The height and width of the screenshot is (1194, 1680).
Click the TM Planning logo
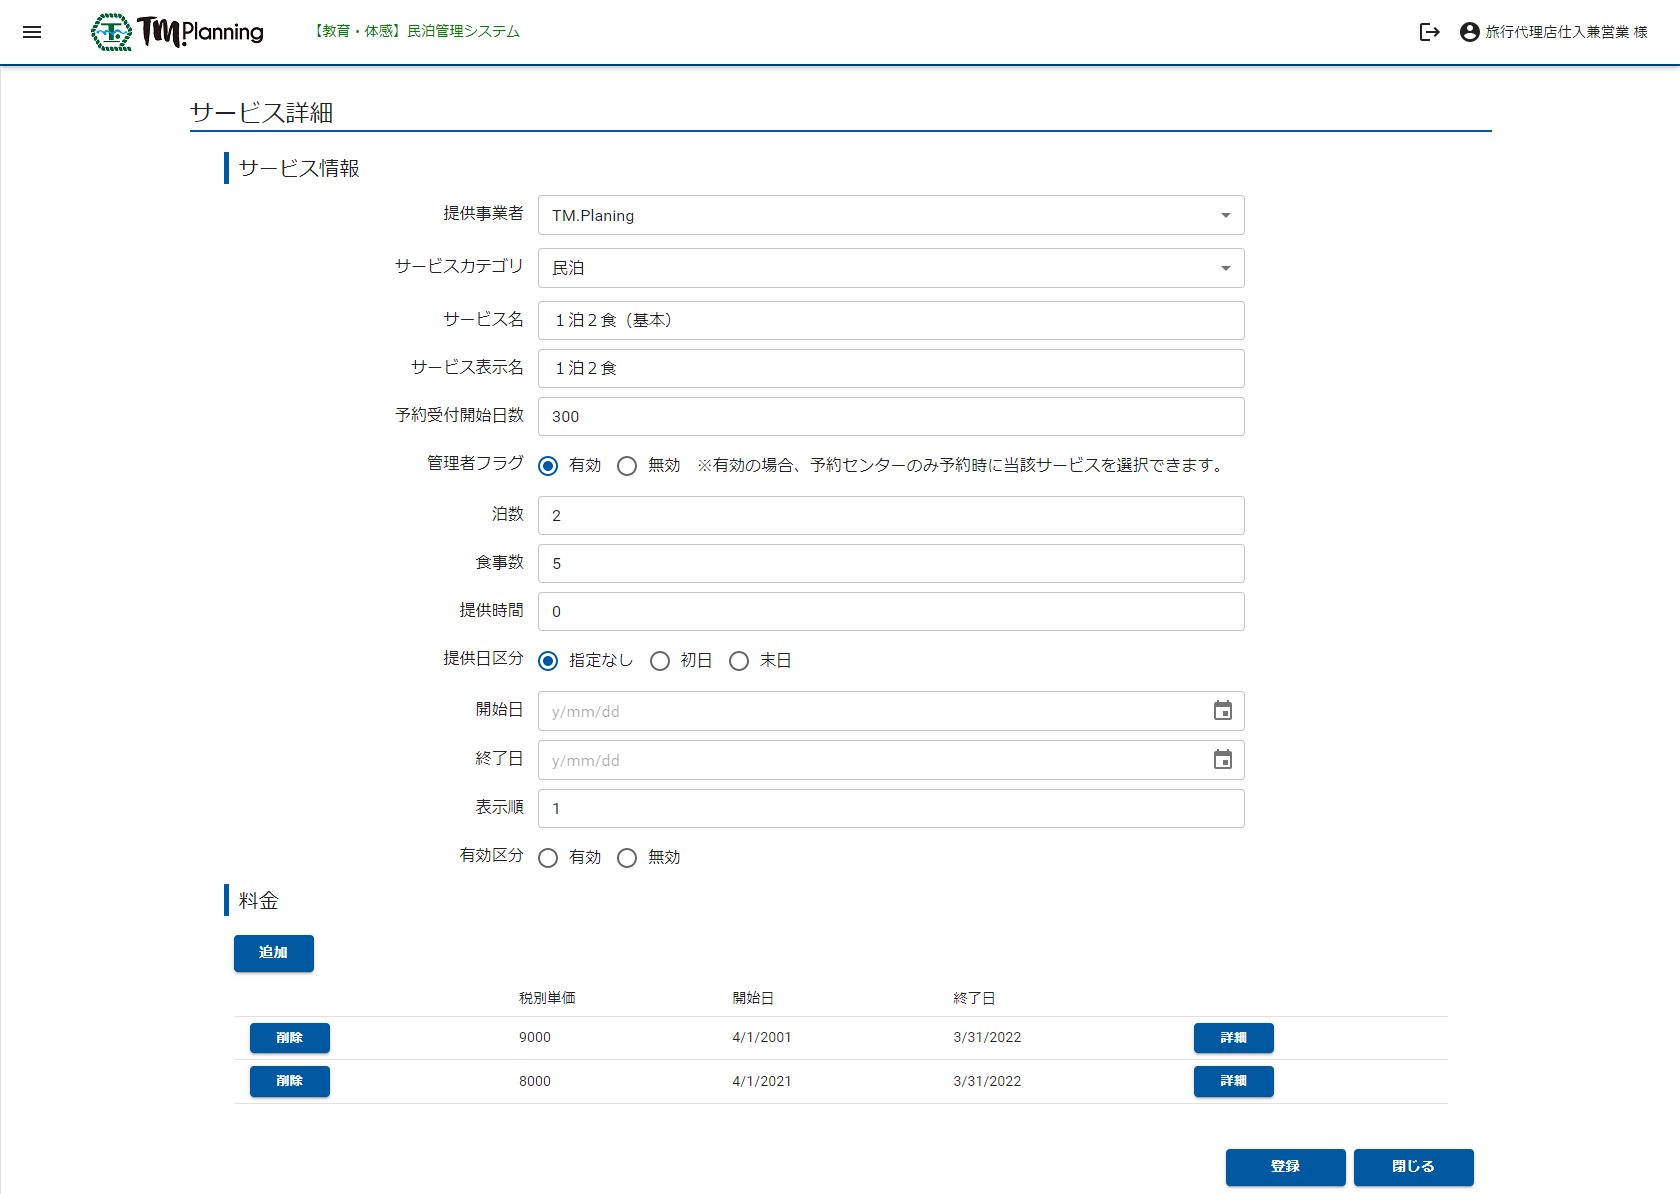(x=178, y=32)
